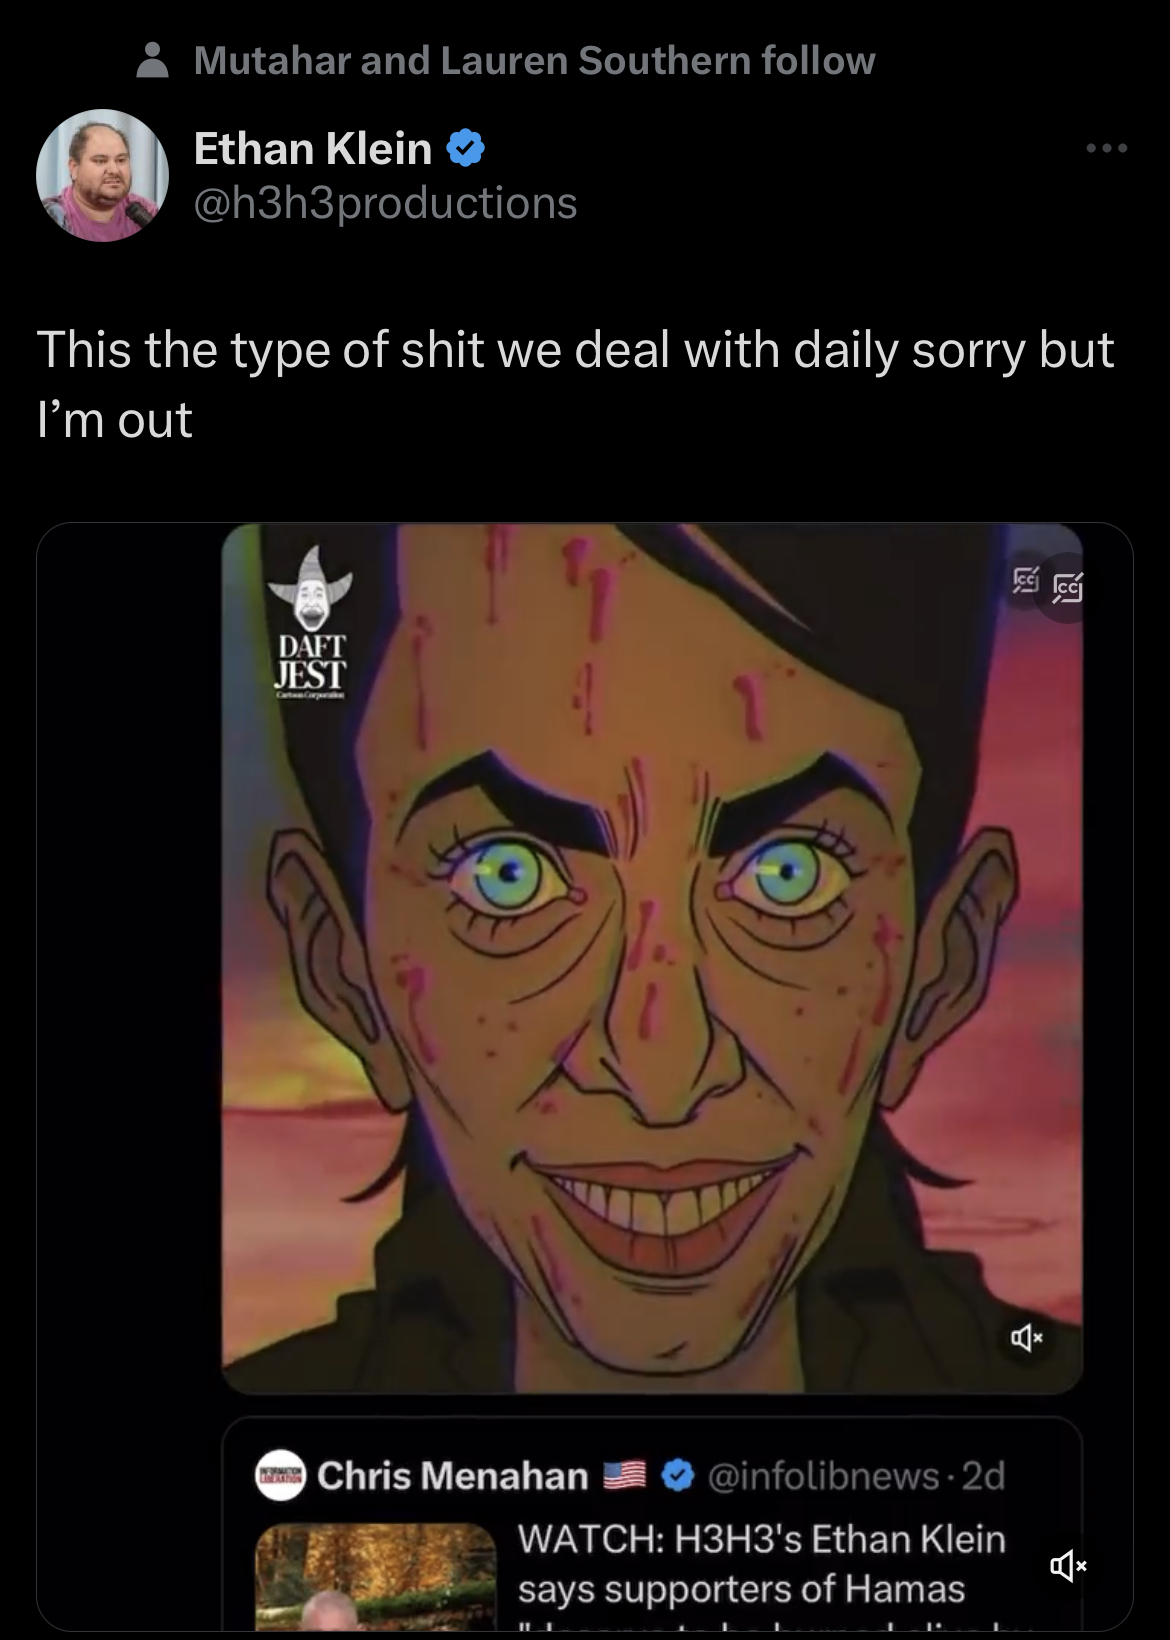Open the quoted tweet's autumn thumbnail

[376, 1576]
